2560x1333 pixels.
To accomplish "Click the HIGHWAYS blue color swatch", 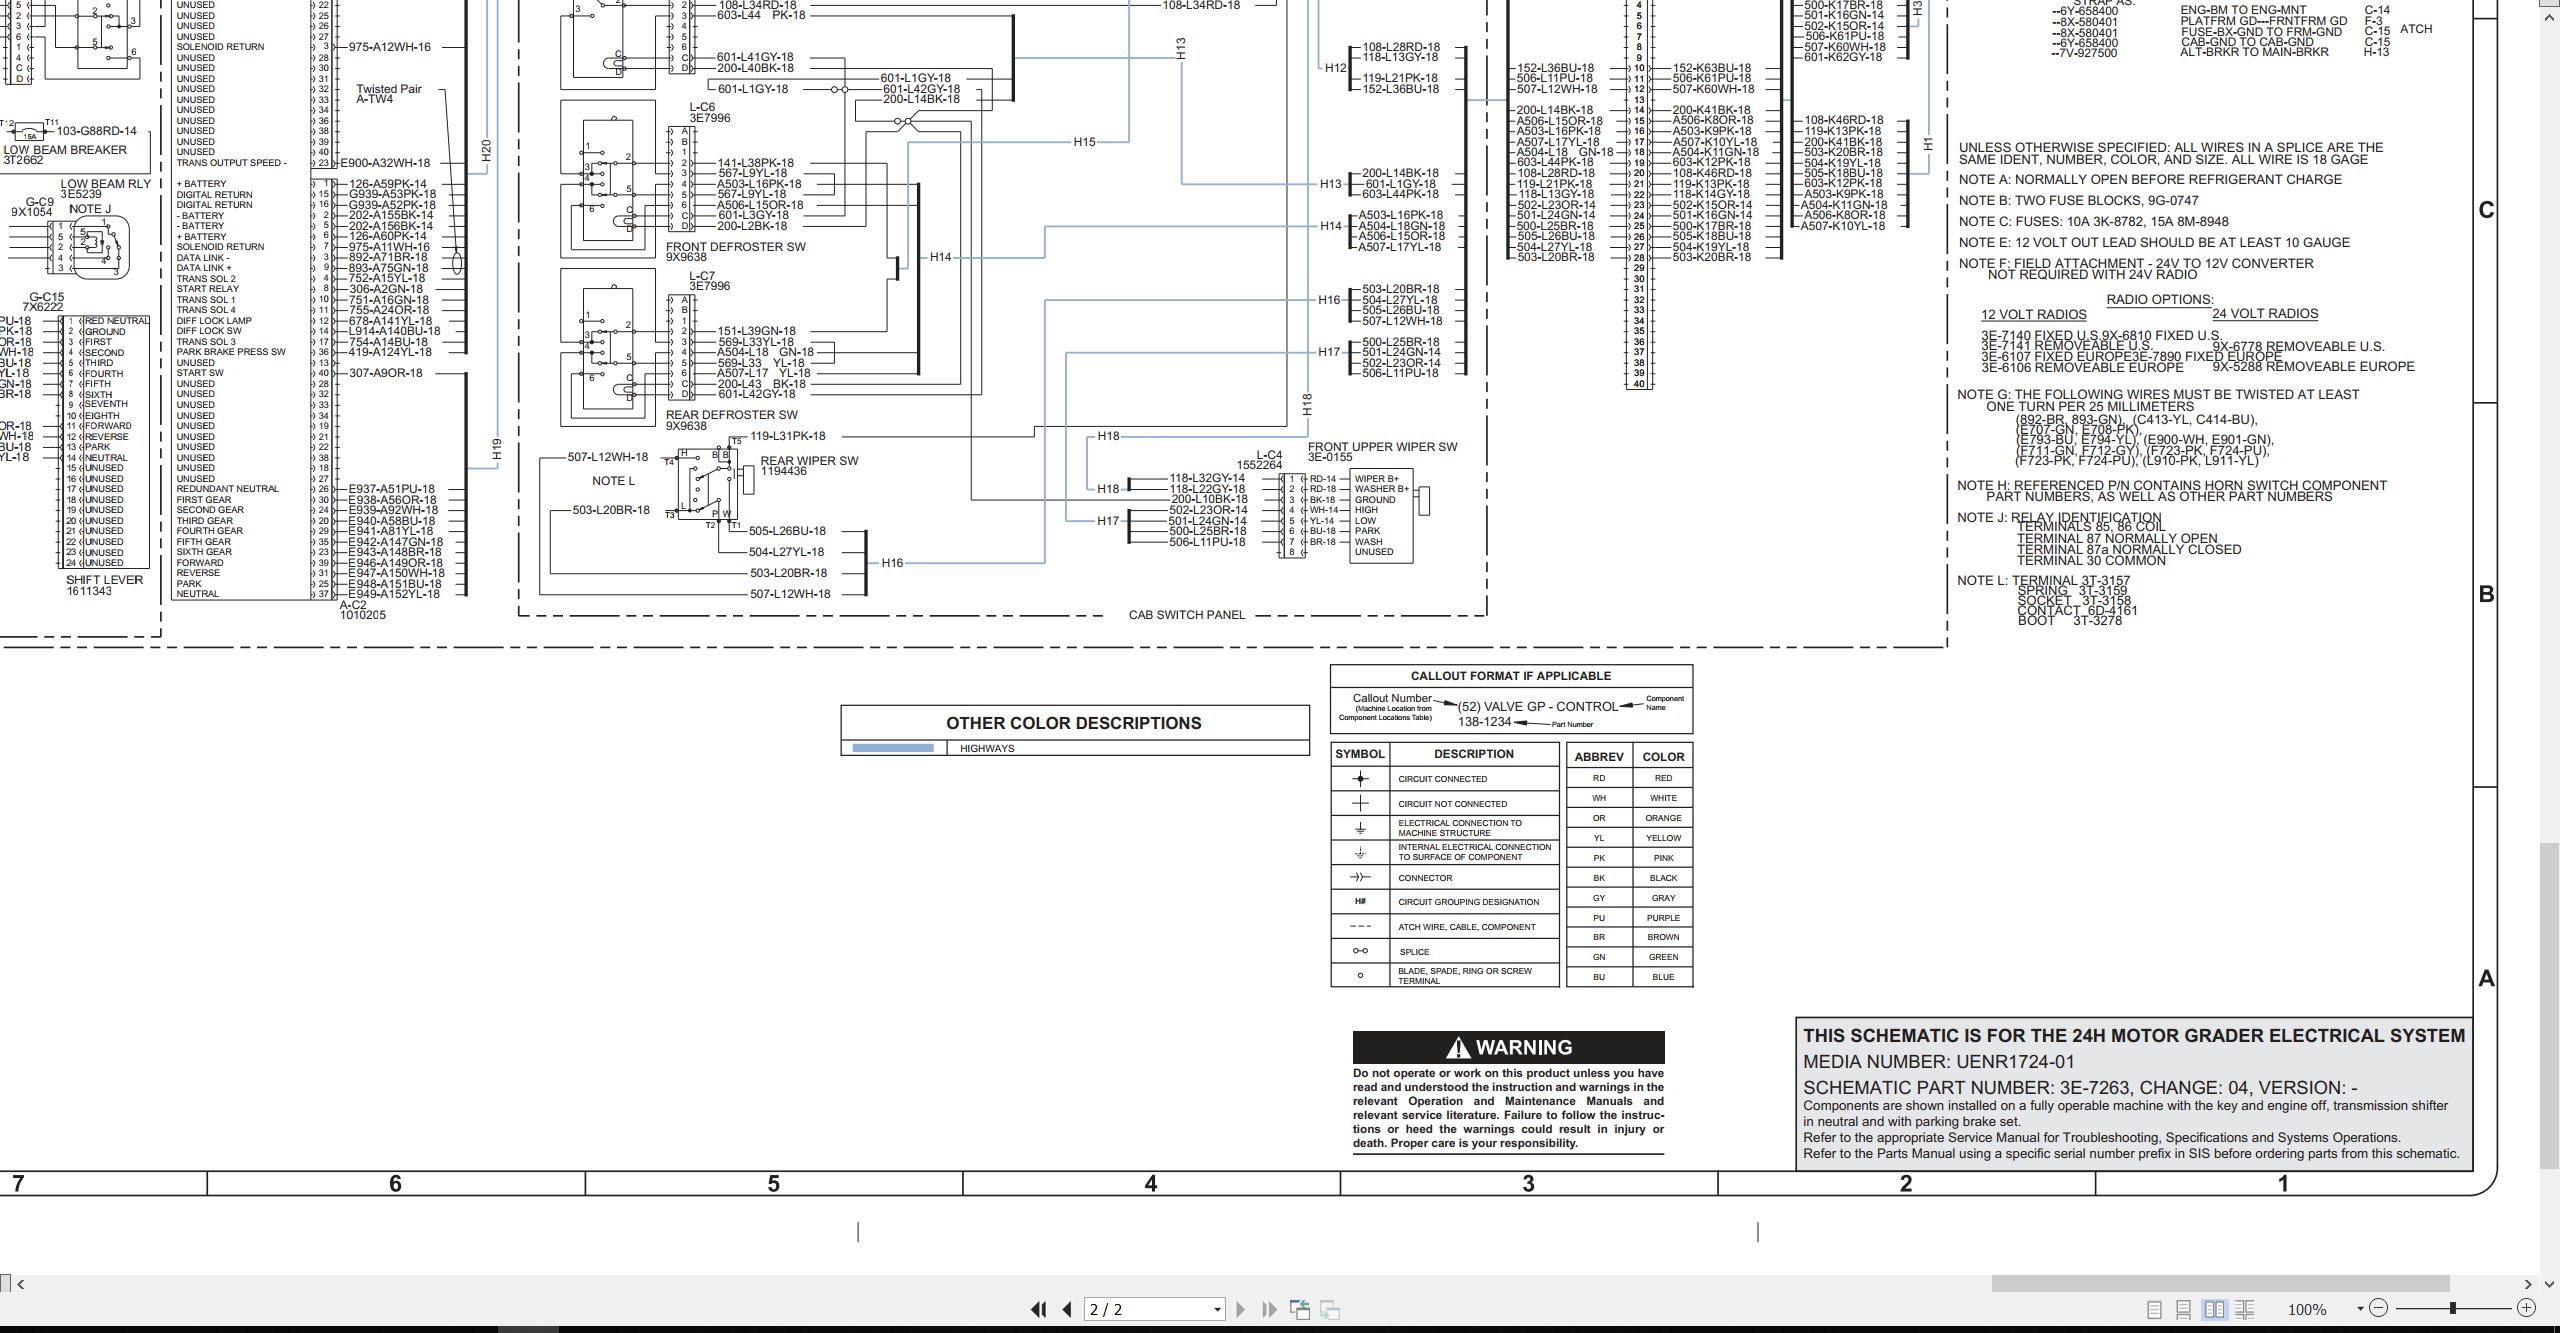I will pos(893,748).
